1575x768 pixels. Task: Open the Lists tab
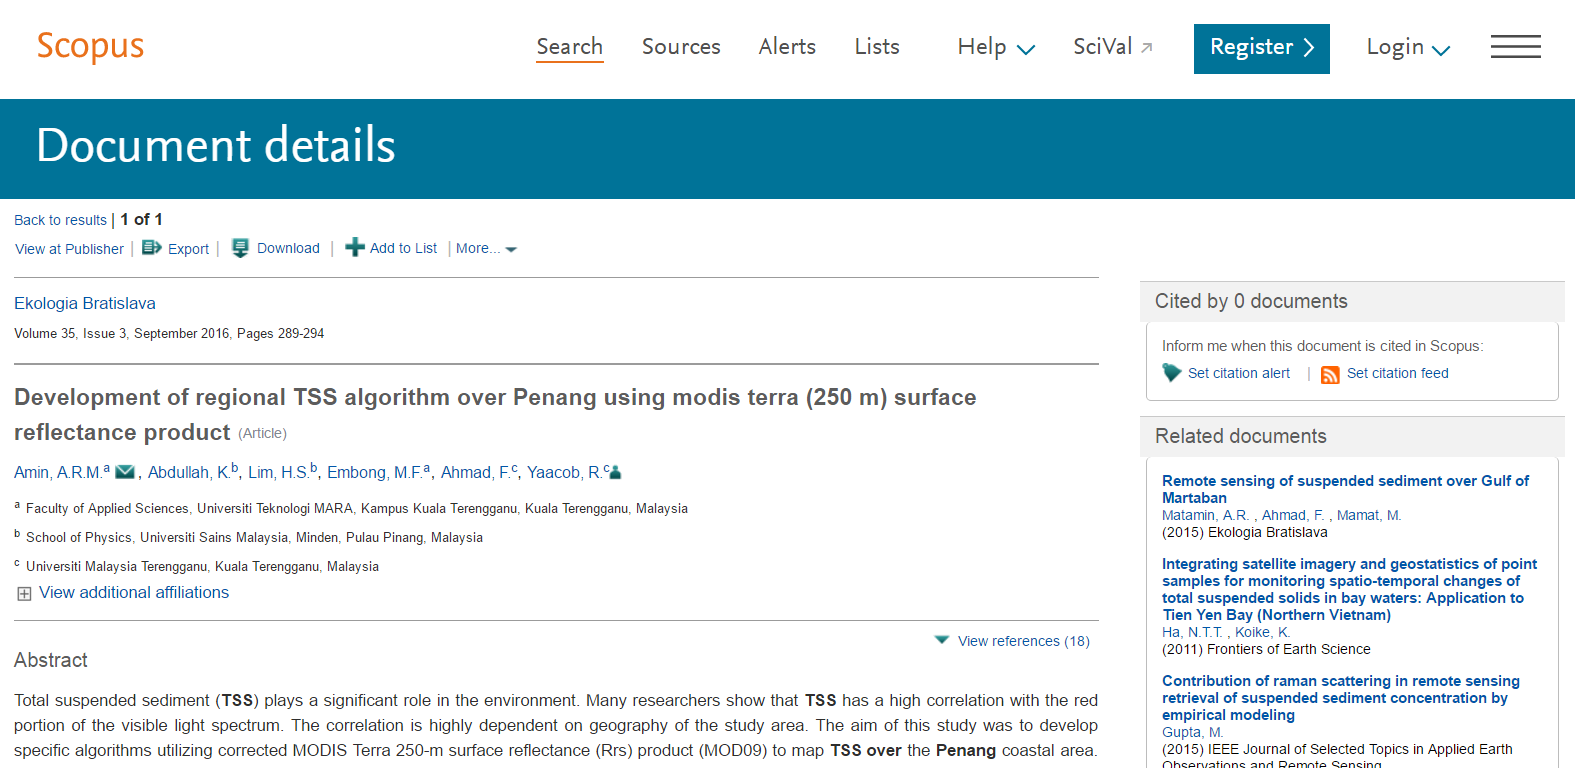pyautogui.click(x=877, y=47)
